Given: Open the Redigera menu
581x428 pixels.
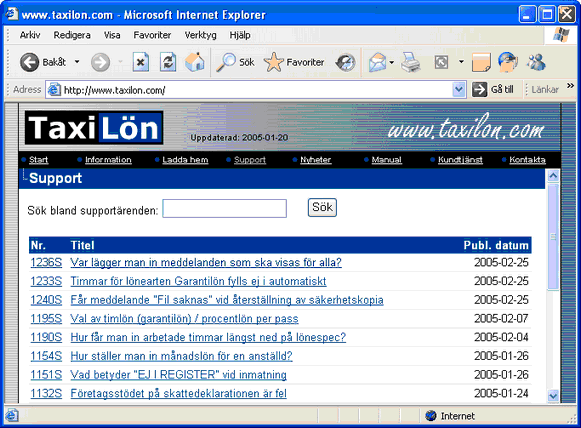Looking at the screenshot, I should coord(72,35).
